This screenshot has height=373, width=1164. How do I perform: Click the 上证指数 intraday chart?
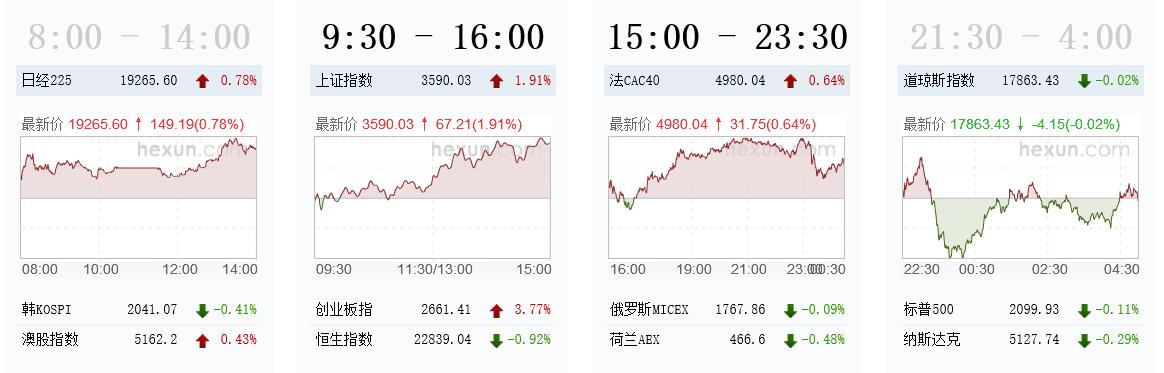[x=433, y=197]
